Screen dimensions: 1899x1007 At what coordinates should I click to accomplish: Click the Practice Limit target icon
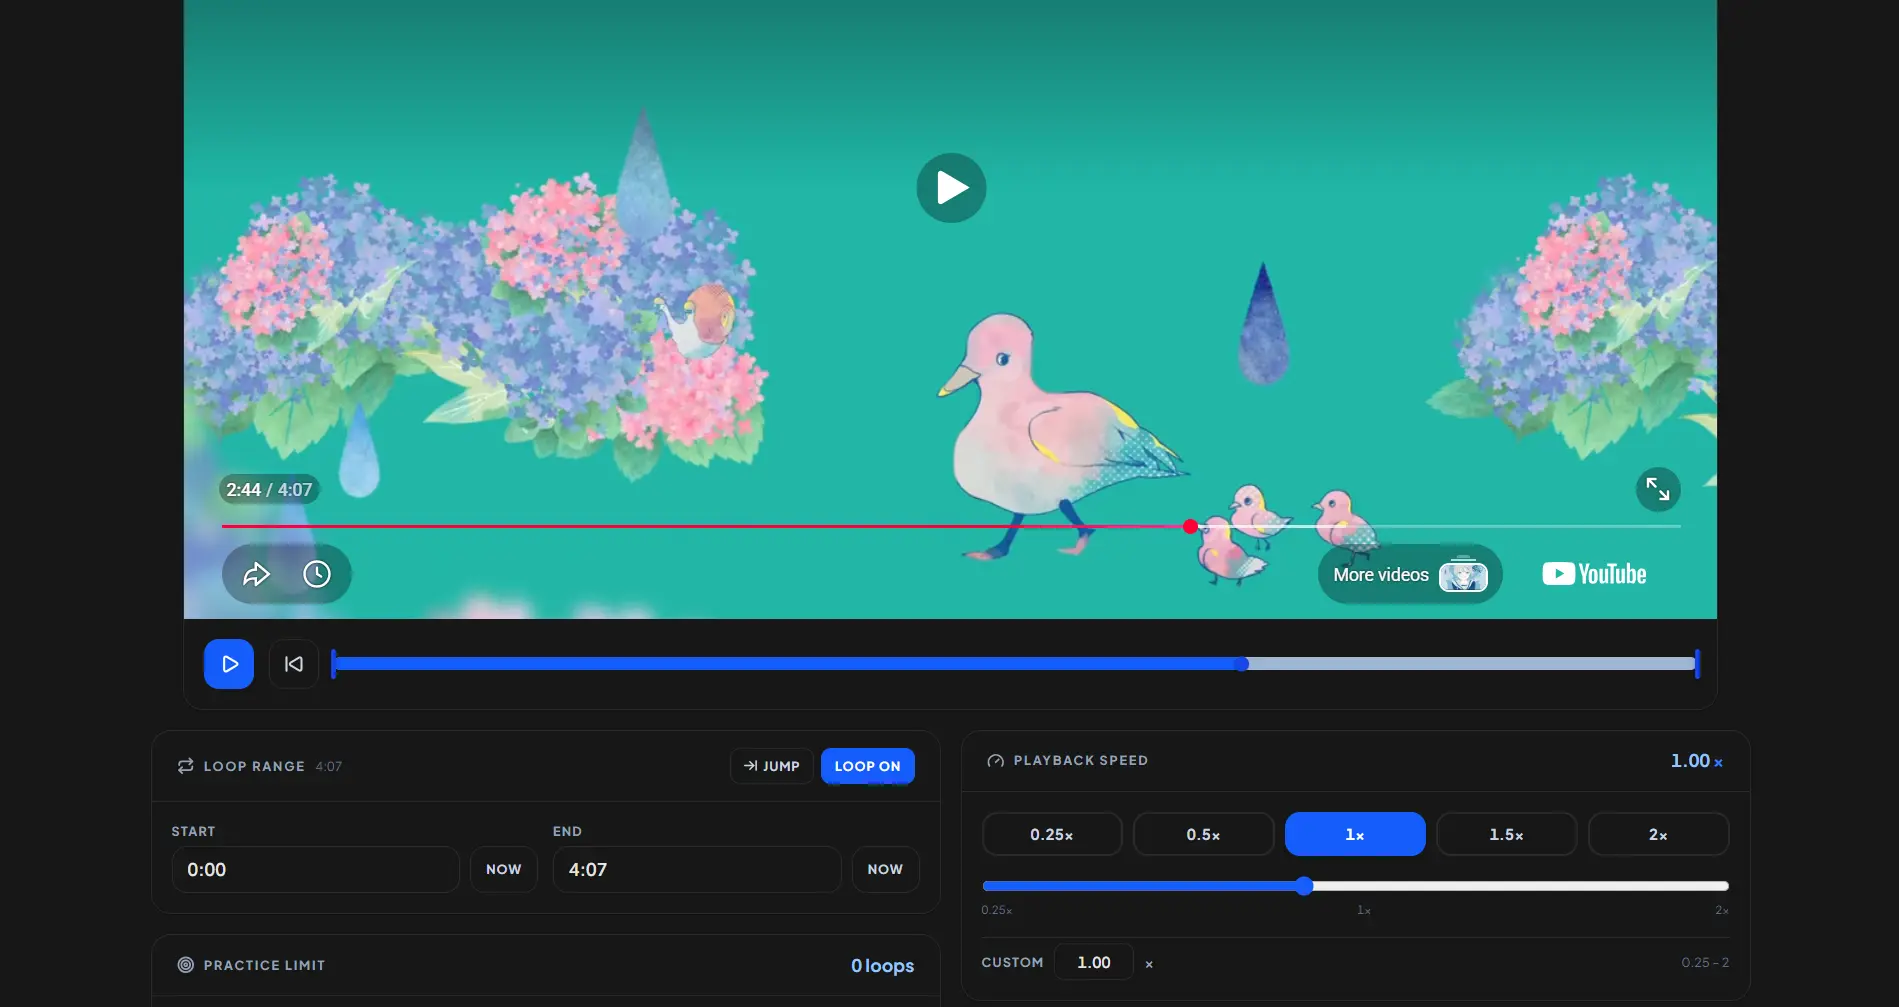click(x=186, y=965)
